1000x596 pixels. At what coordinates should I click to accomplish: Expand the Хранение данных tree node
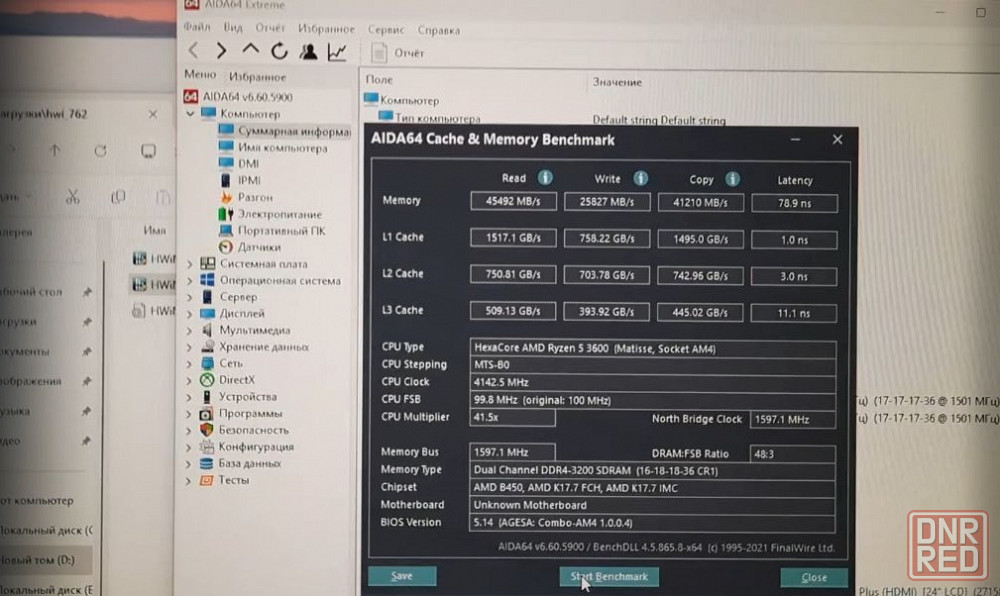click(189, 347)
